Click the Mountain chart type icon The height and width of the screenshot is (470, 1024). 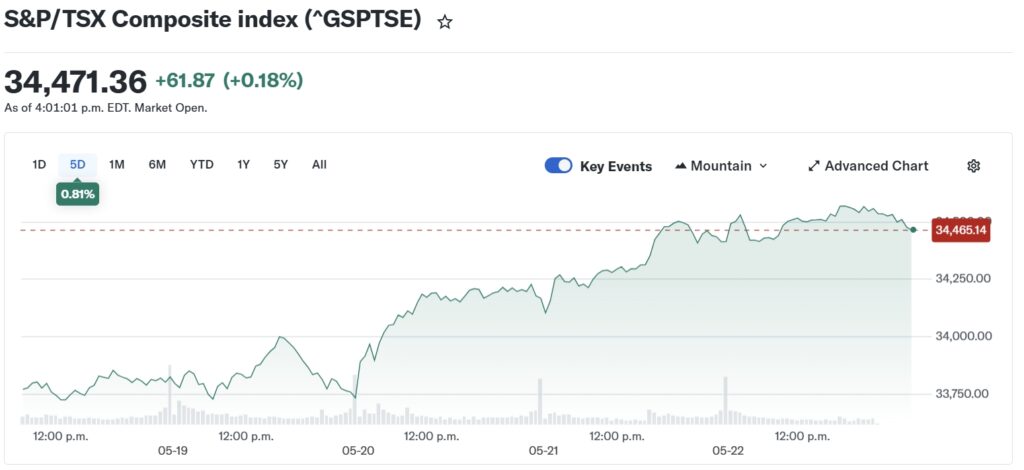click(680, 166)
